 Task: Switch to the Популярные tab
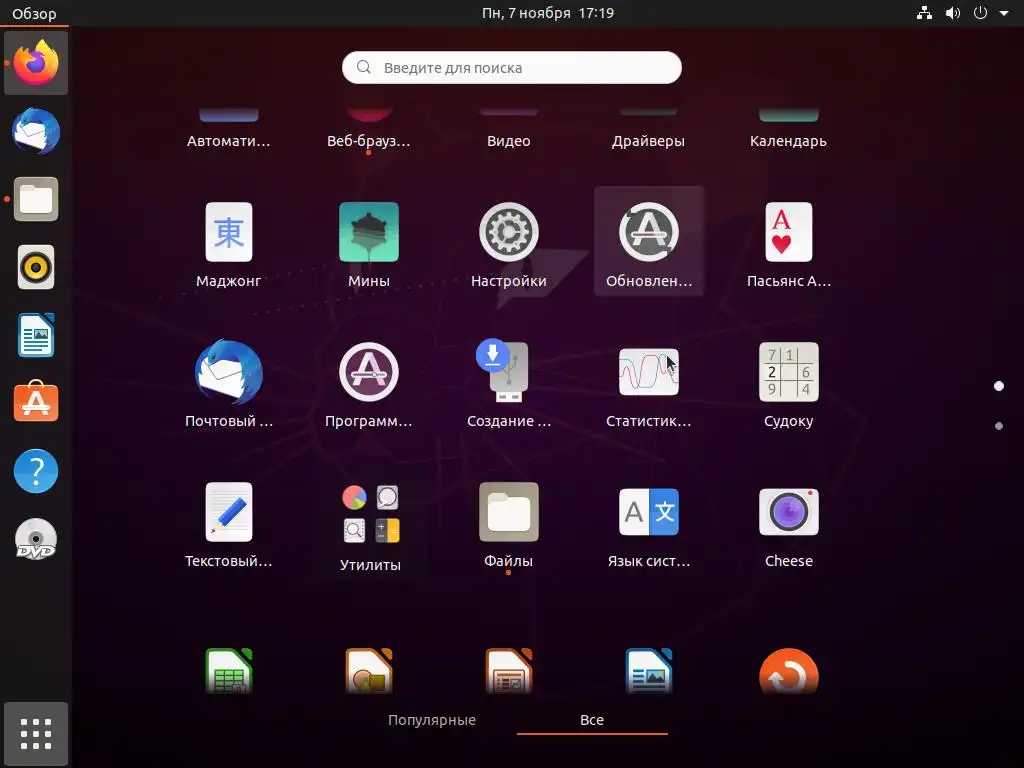432,720
